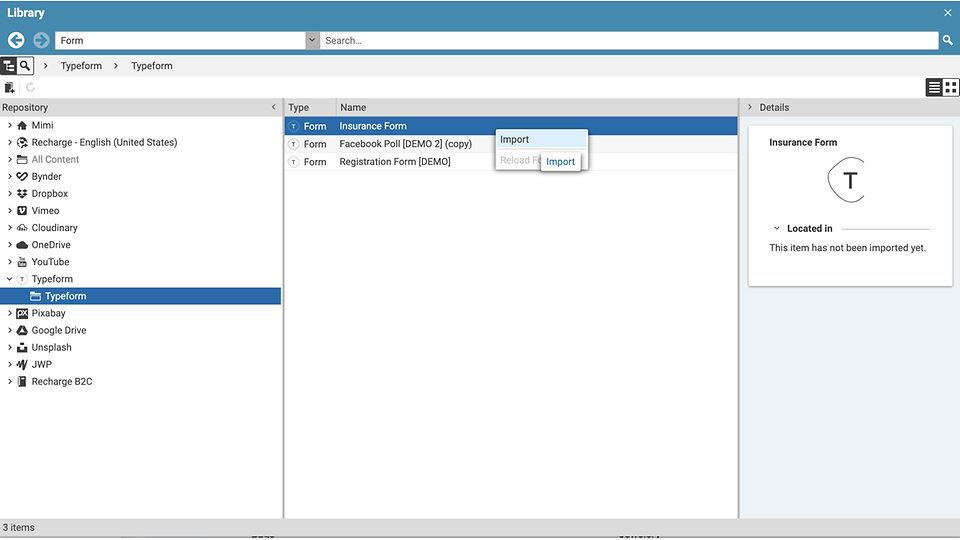Open the Form type dropdown arrow

point(312,40)
